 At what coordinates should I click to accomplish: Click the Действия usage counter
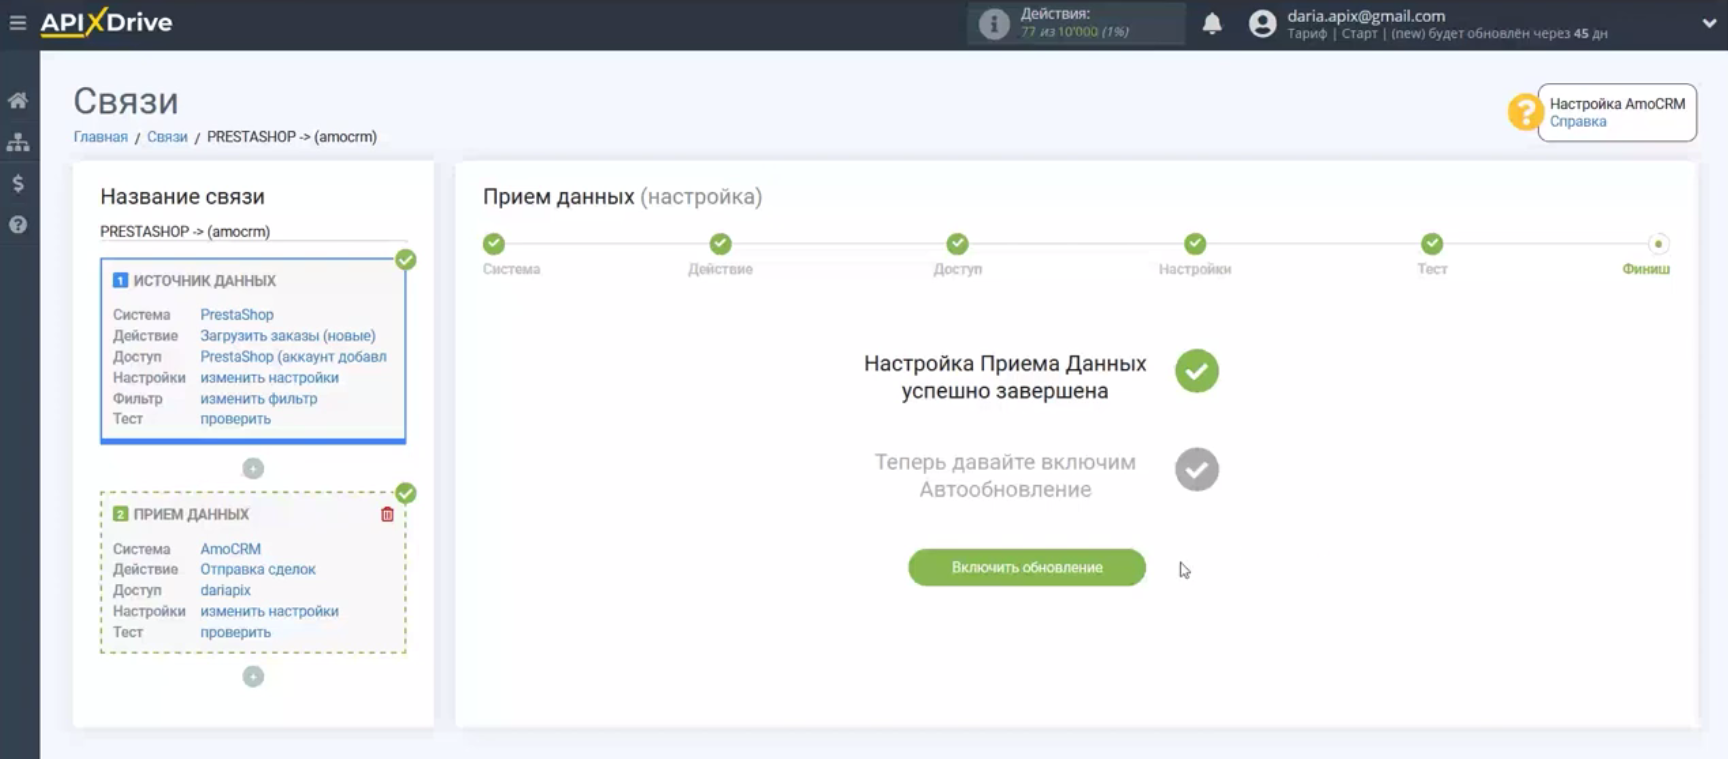[1075, 23]
